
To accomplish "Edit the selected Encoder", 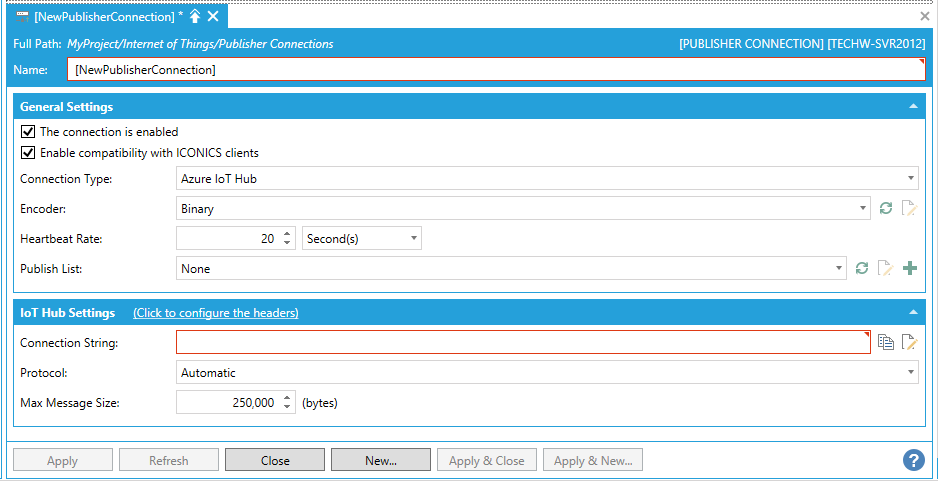I will coord(909,209).
